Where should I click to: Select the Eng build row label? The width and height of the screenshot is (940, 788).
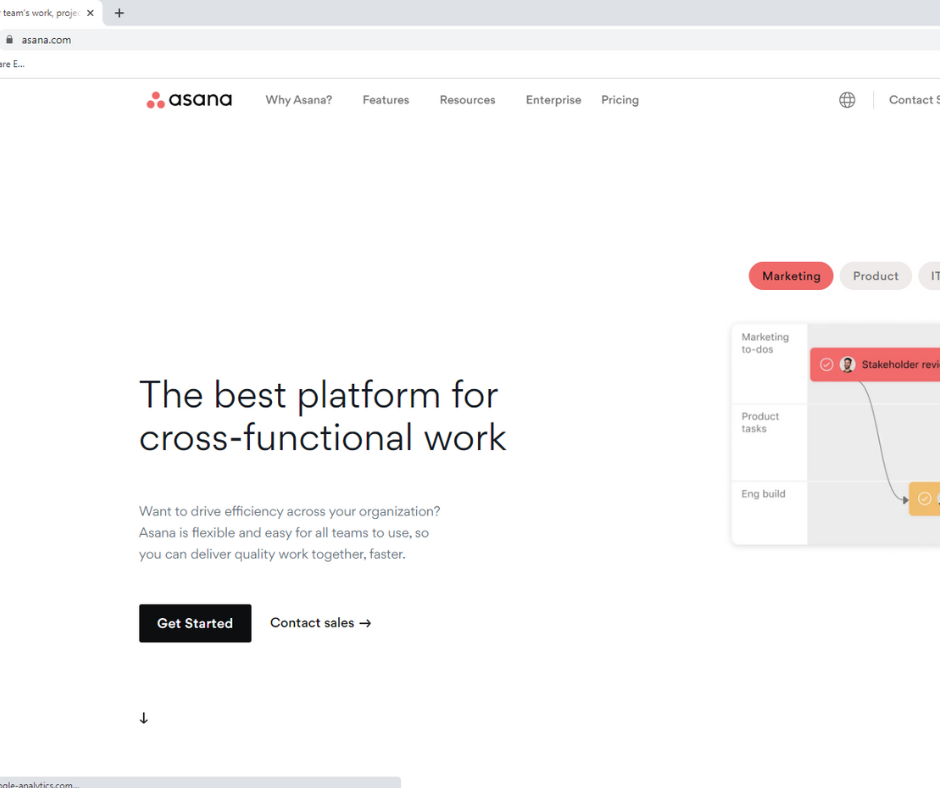click(x=763, y=494)
